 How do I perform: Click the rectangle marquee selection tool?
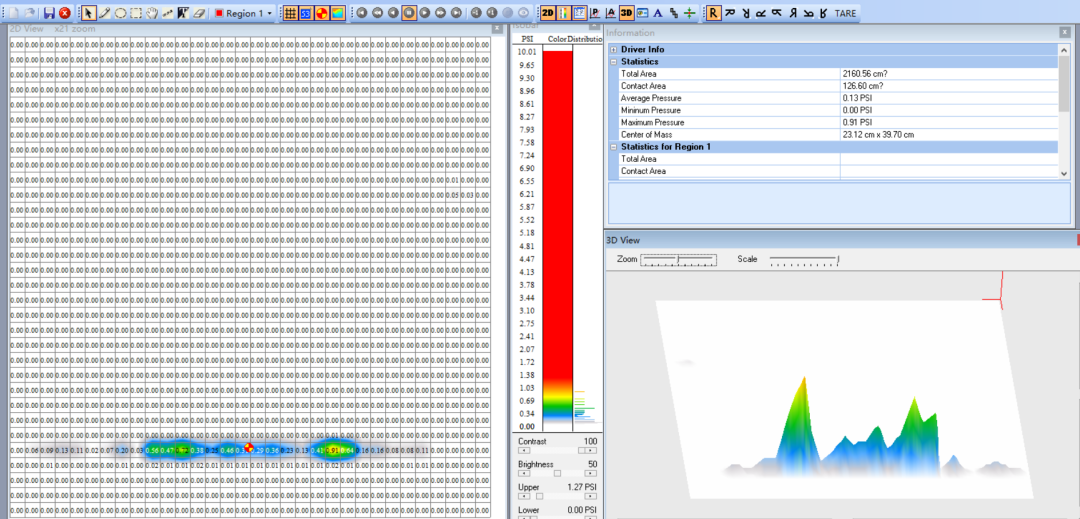coord(136,13)
